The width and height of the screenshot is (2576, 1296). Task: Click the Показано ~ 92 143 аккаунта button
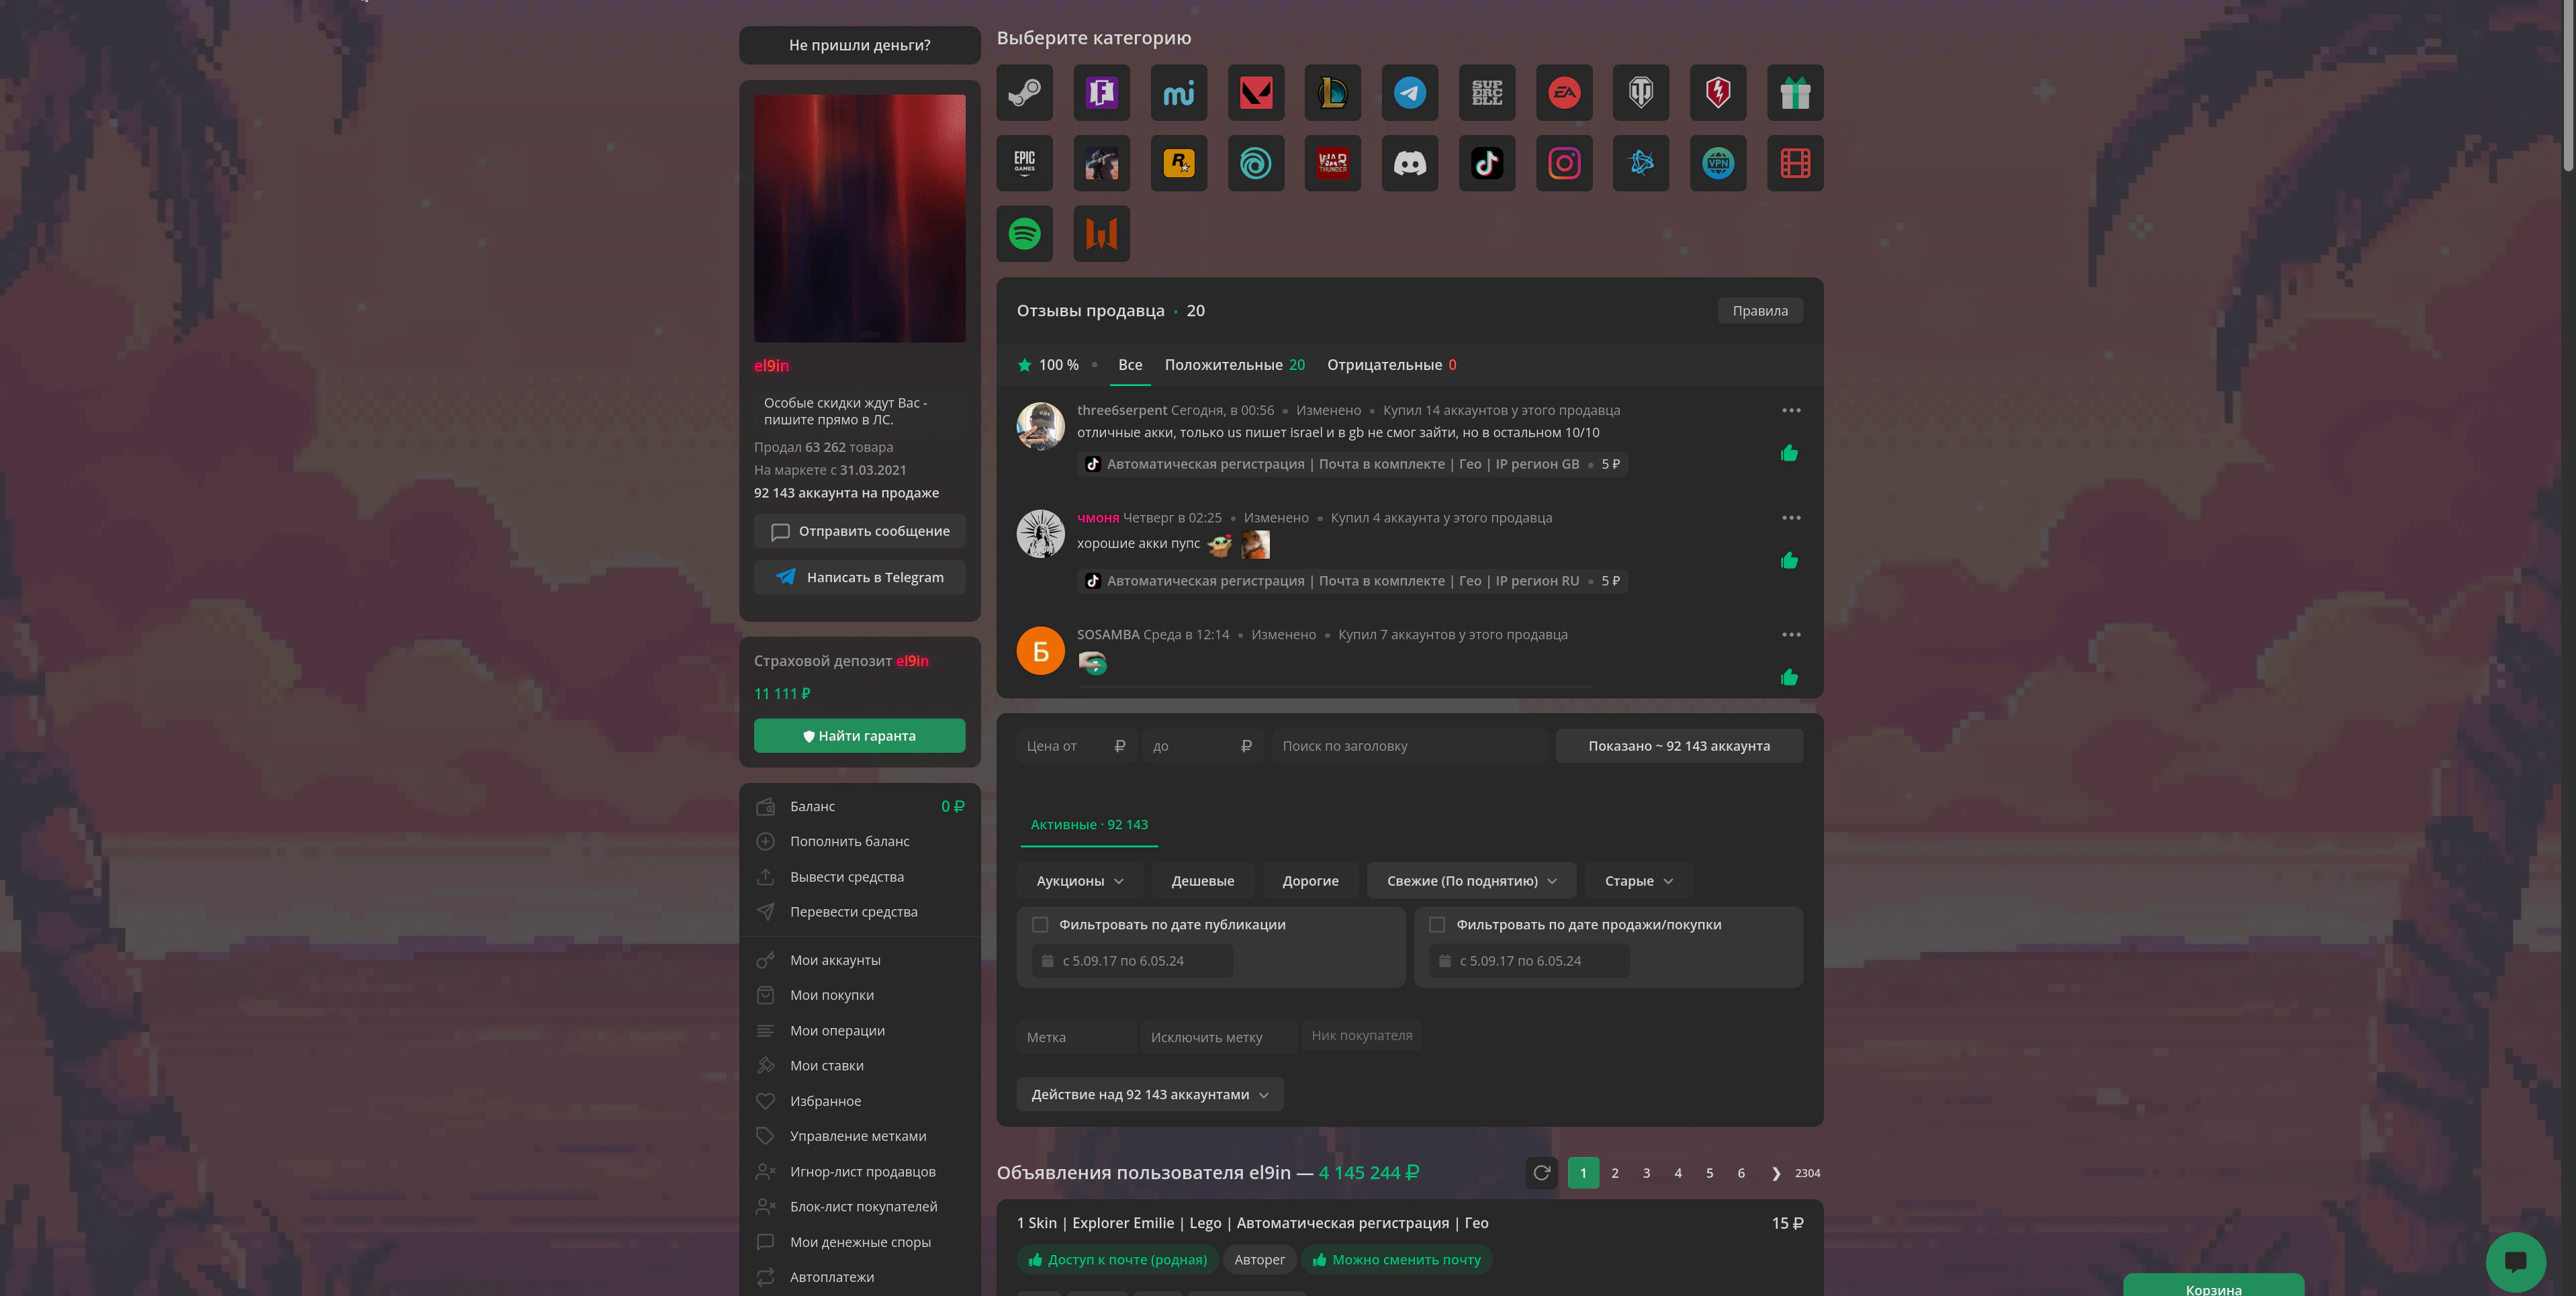pos(1679,746)
